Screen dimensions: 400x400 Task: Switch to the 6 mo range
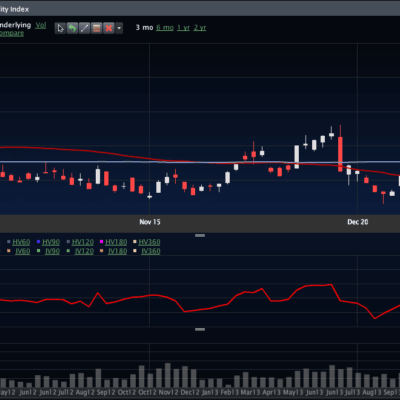tap(165, 28)
